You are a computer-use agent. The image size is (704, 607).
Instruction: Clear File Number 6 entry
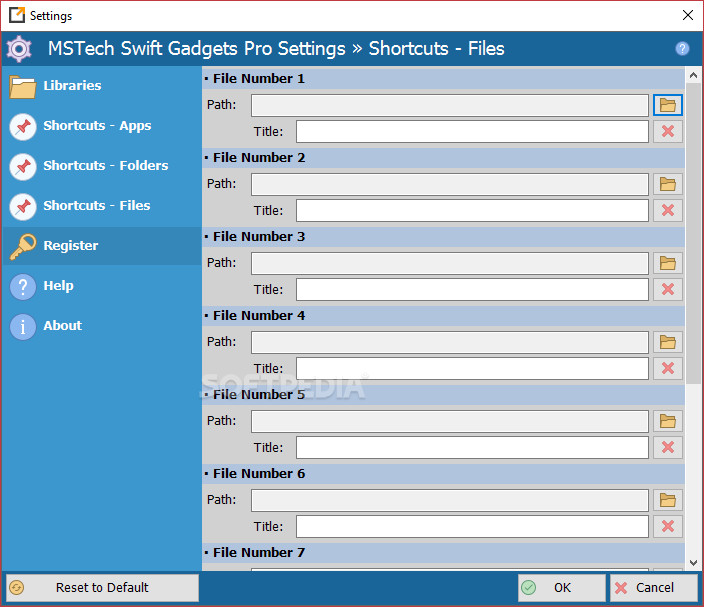(668, 527)
